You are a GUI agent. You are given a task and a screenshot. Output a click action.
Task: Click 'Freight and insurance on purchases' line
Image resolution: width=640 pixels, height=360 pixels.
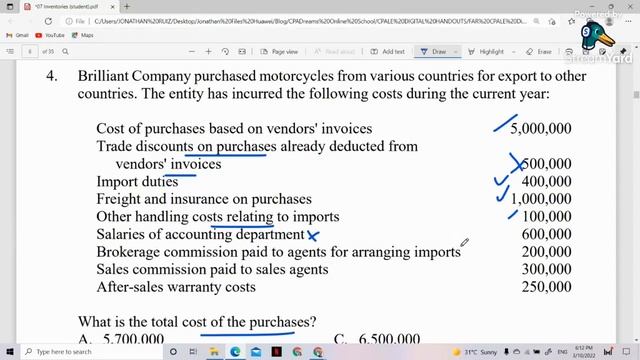pos(204,199)
